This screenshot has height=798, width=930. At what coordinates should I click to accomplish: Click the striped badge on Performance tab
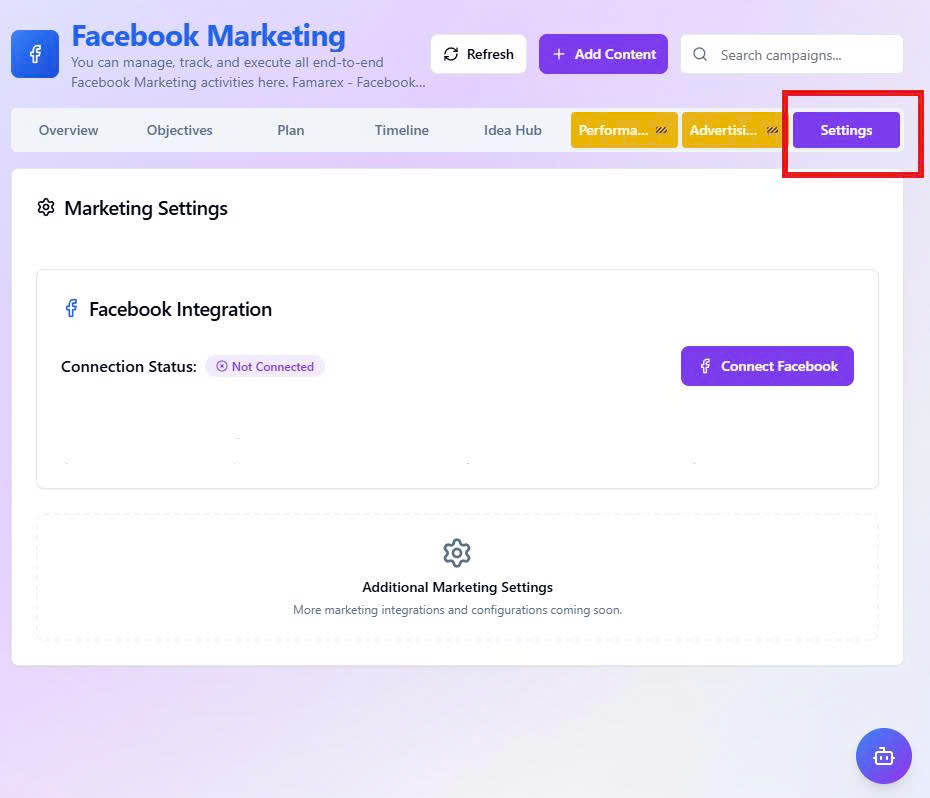point(661,130)
